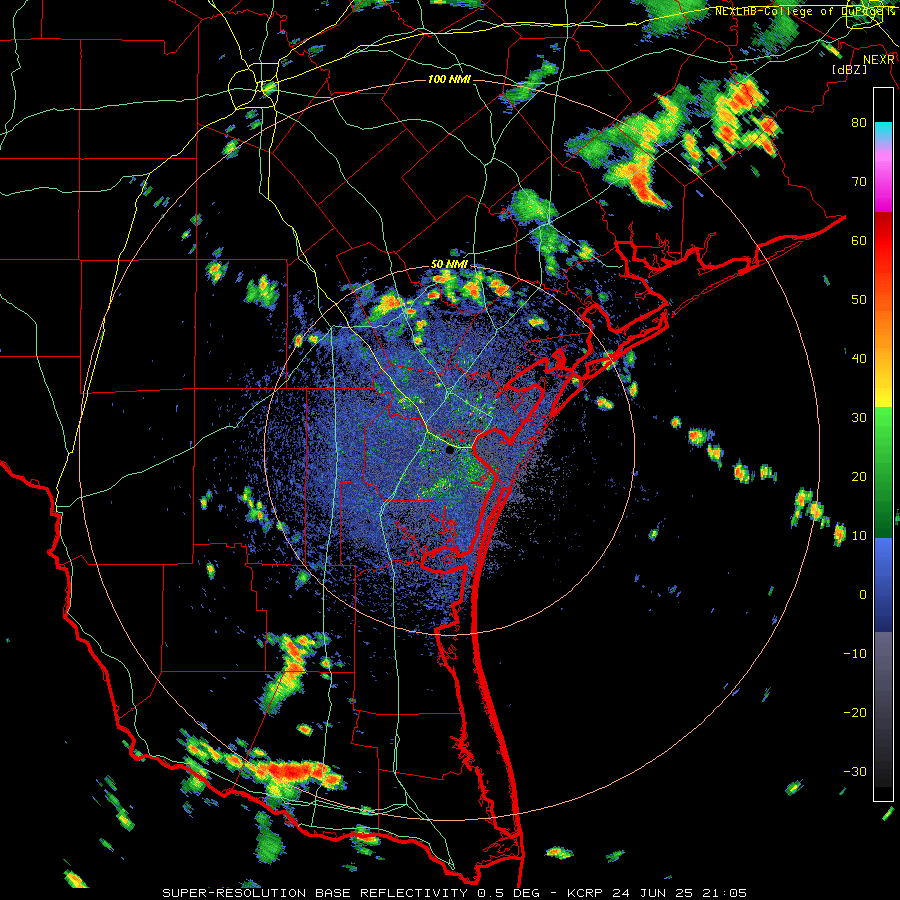Click the 30 value on the dBZ scale
Image resolution: width=900 pixels, height=900 pixels.
pyautogui.click(x=859, y=418)
